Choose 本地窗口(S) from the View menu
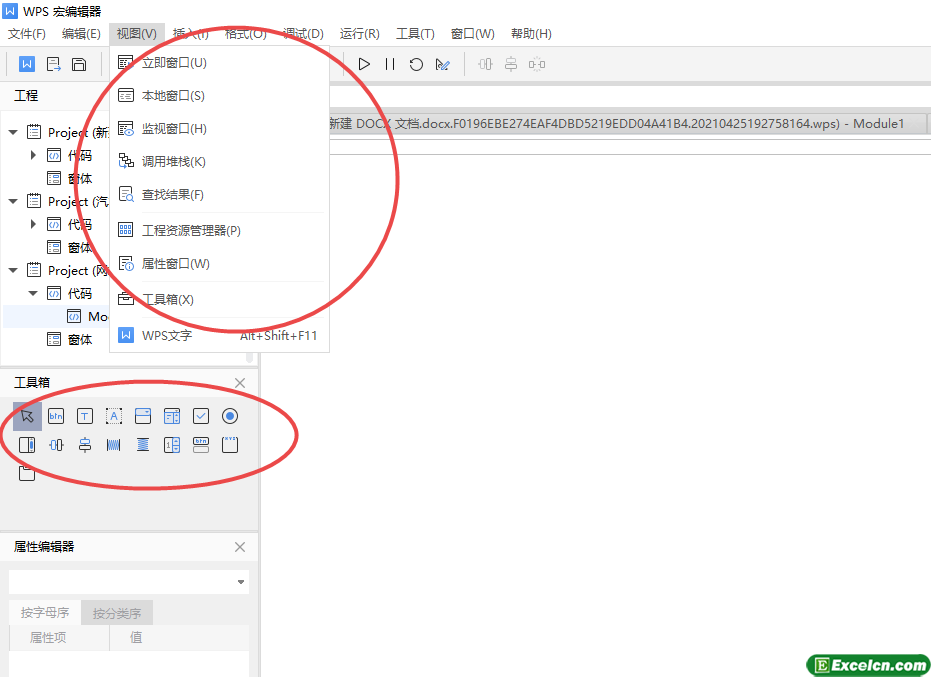 [220, 96]
